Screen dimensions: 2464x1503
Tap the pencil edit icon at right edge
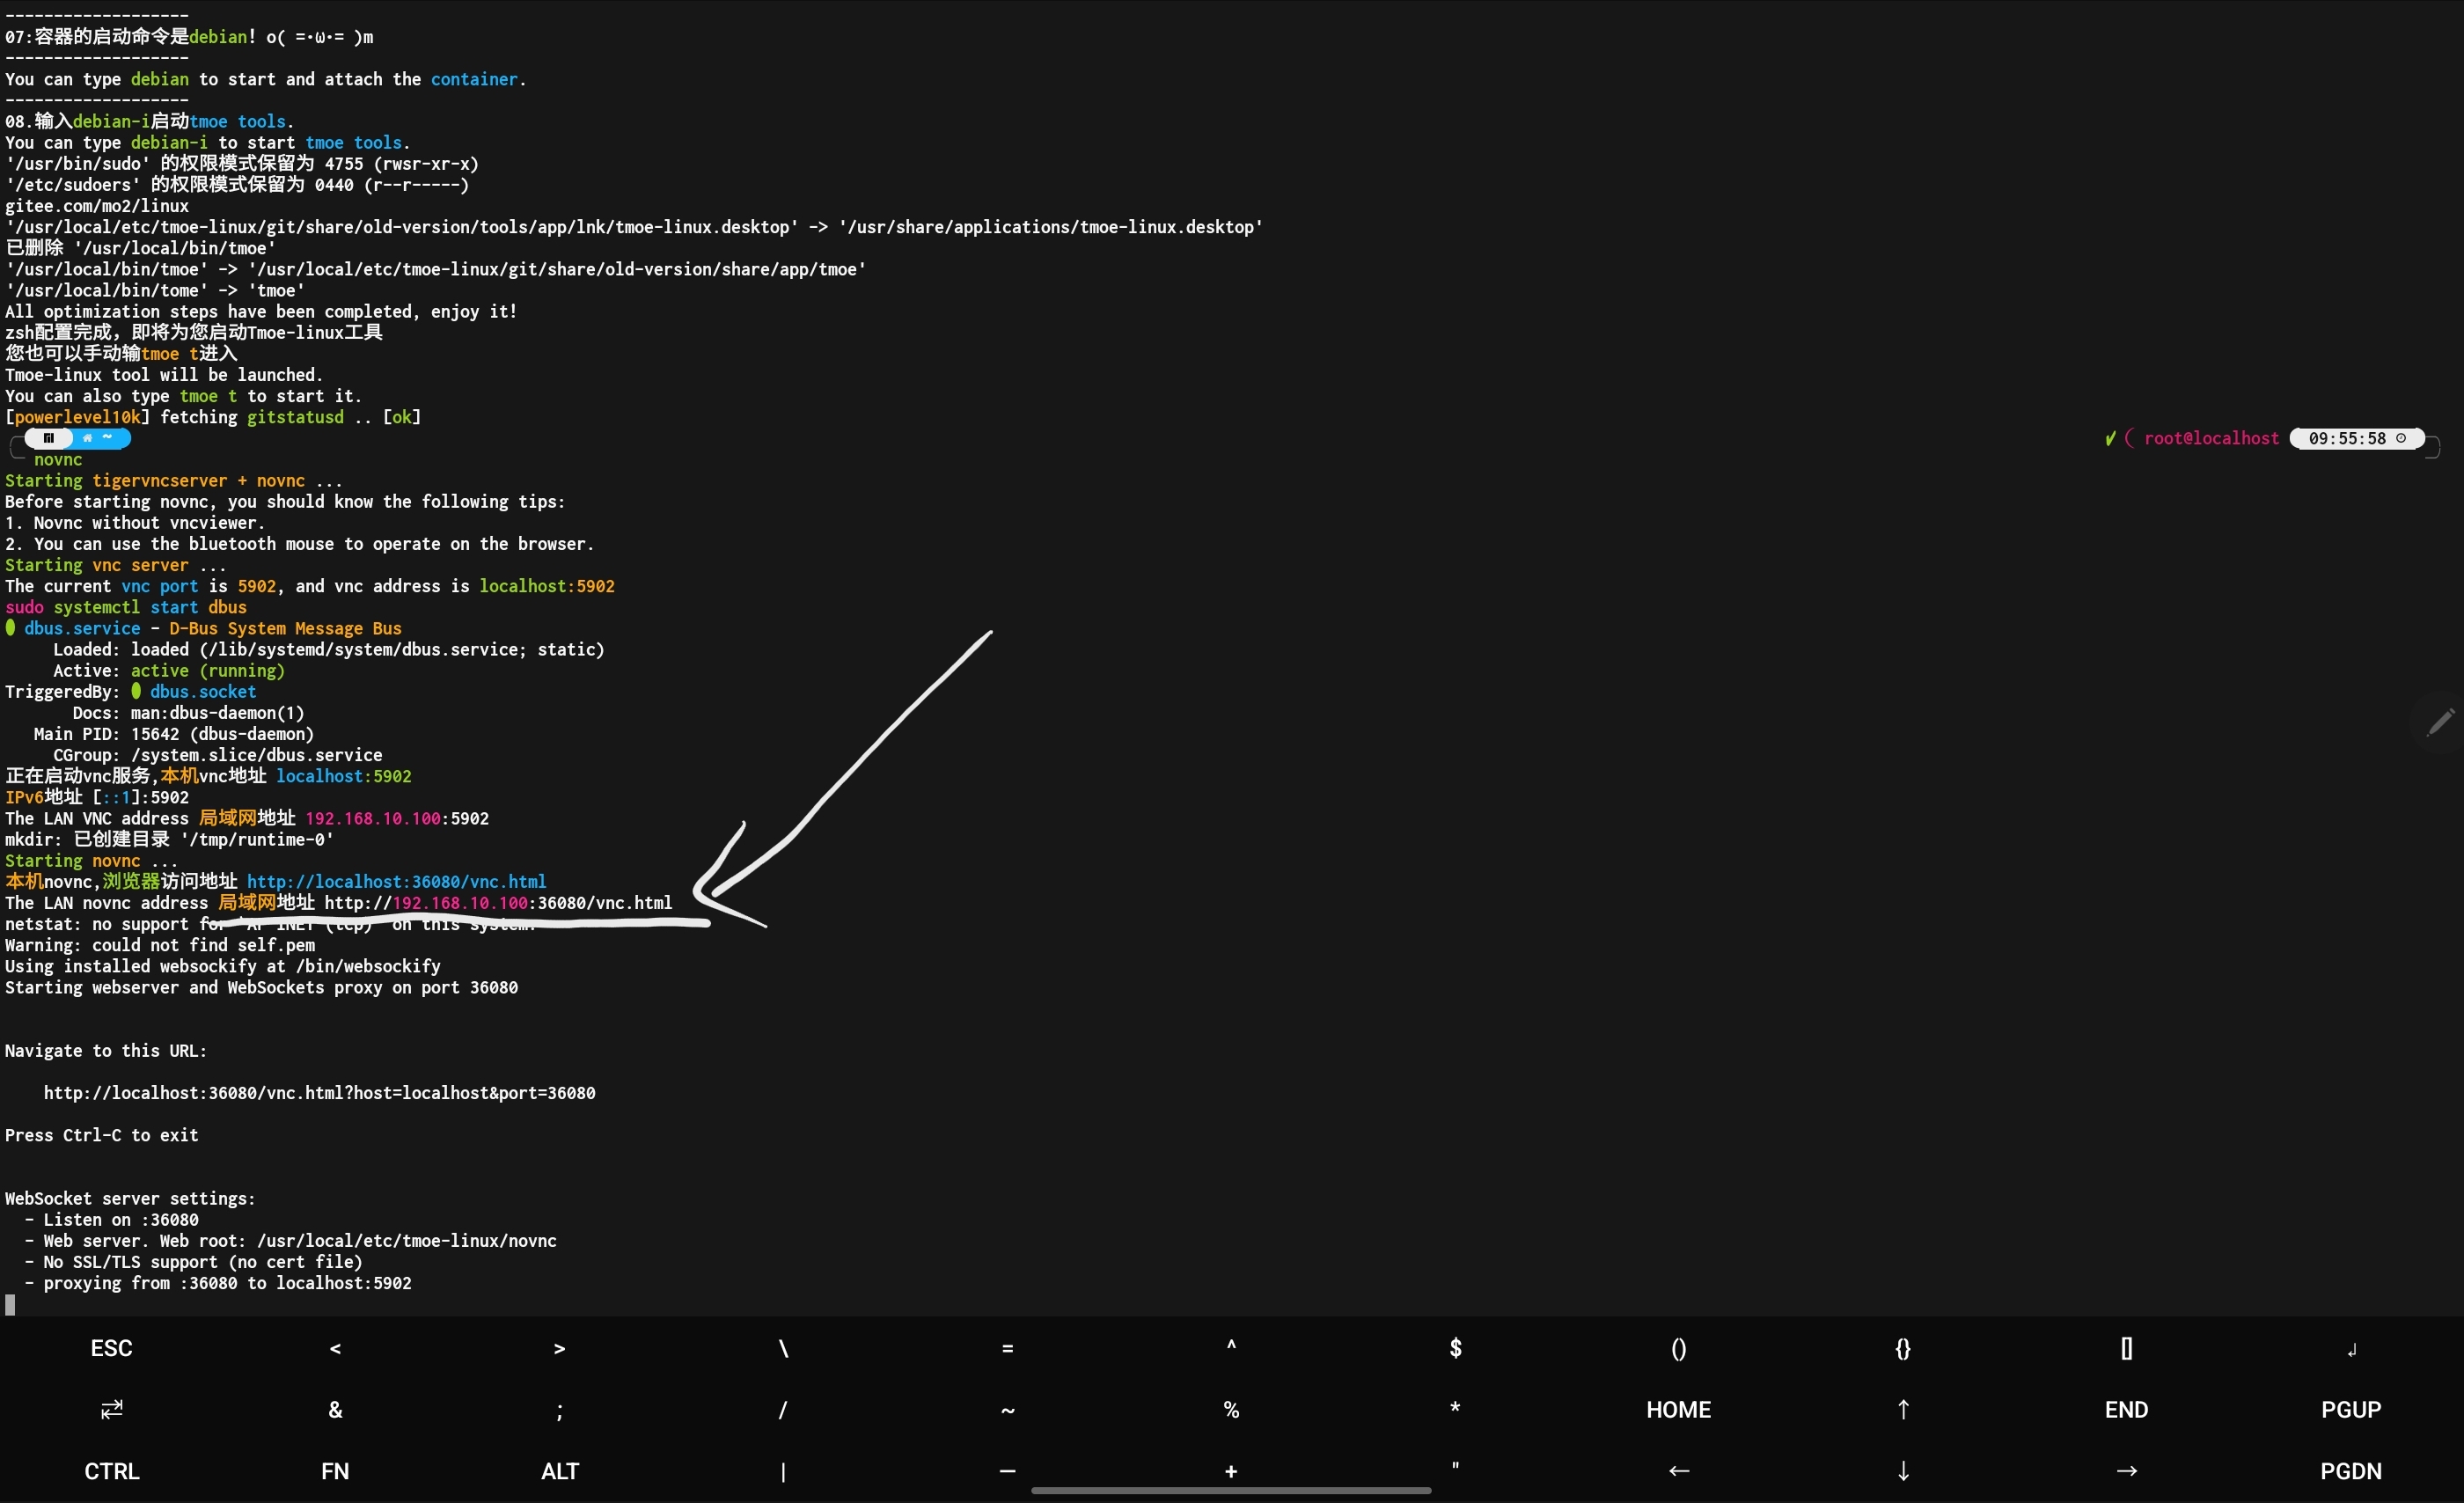pyautogui.click(x=2440, y=721)
